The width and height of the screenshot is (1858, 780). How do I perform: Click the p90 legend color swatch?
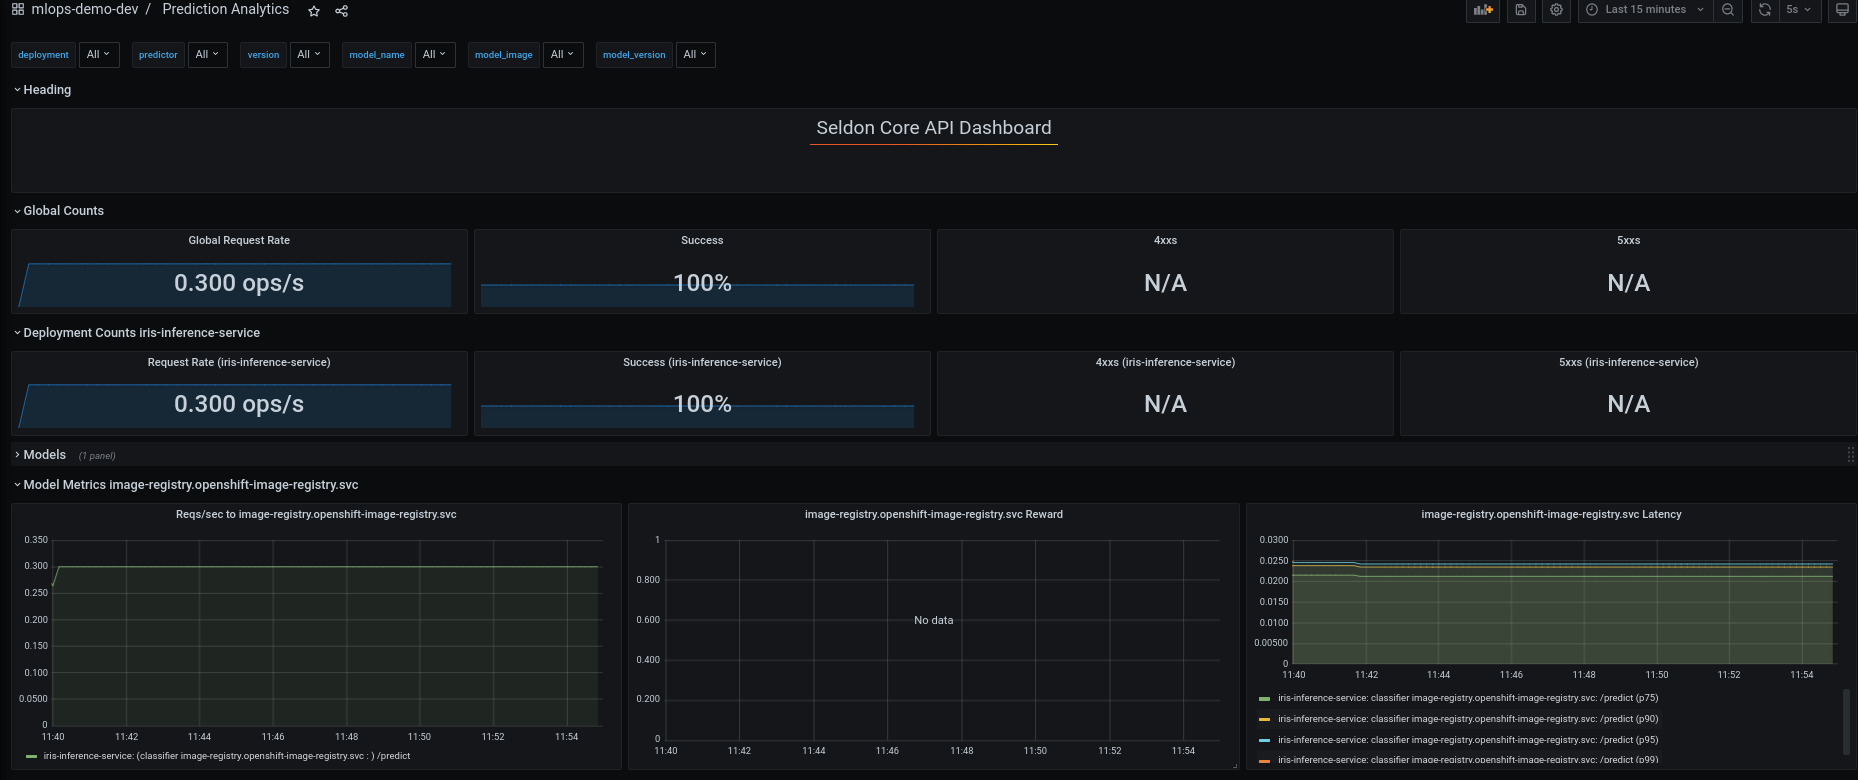(1264, 720)
